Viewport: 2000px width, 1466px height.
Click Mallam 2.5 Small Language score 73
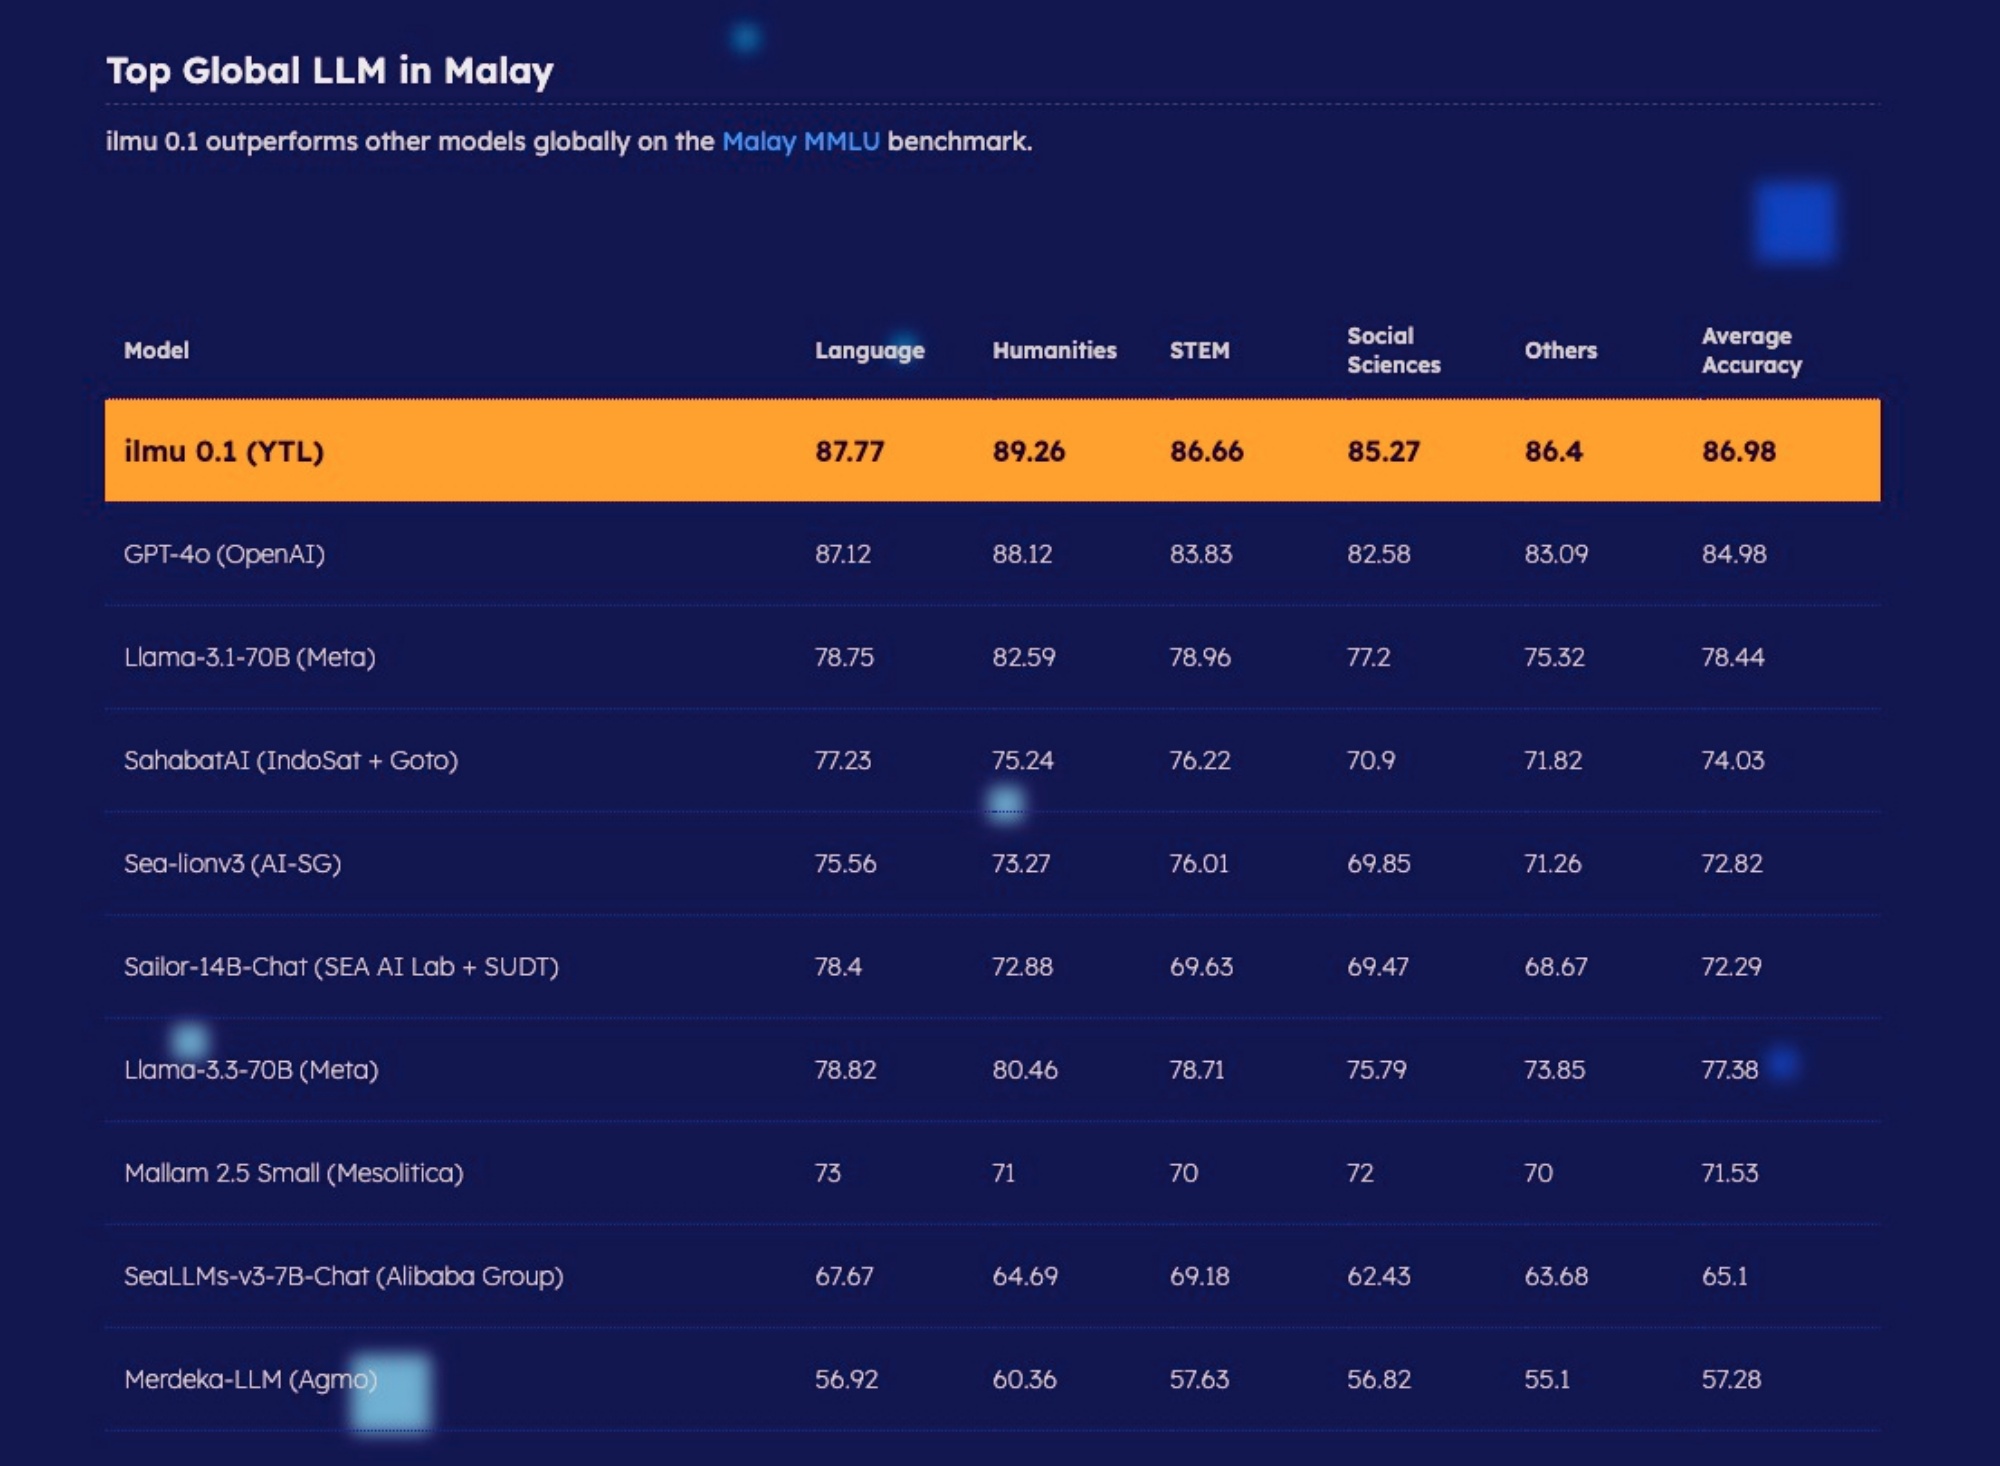828,1172
